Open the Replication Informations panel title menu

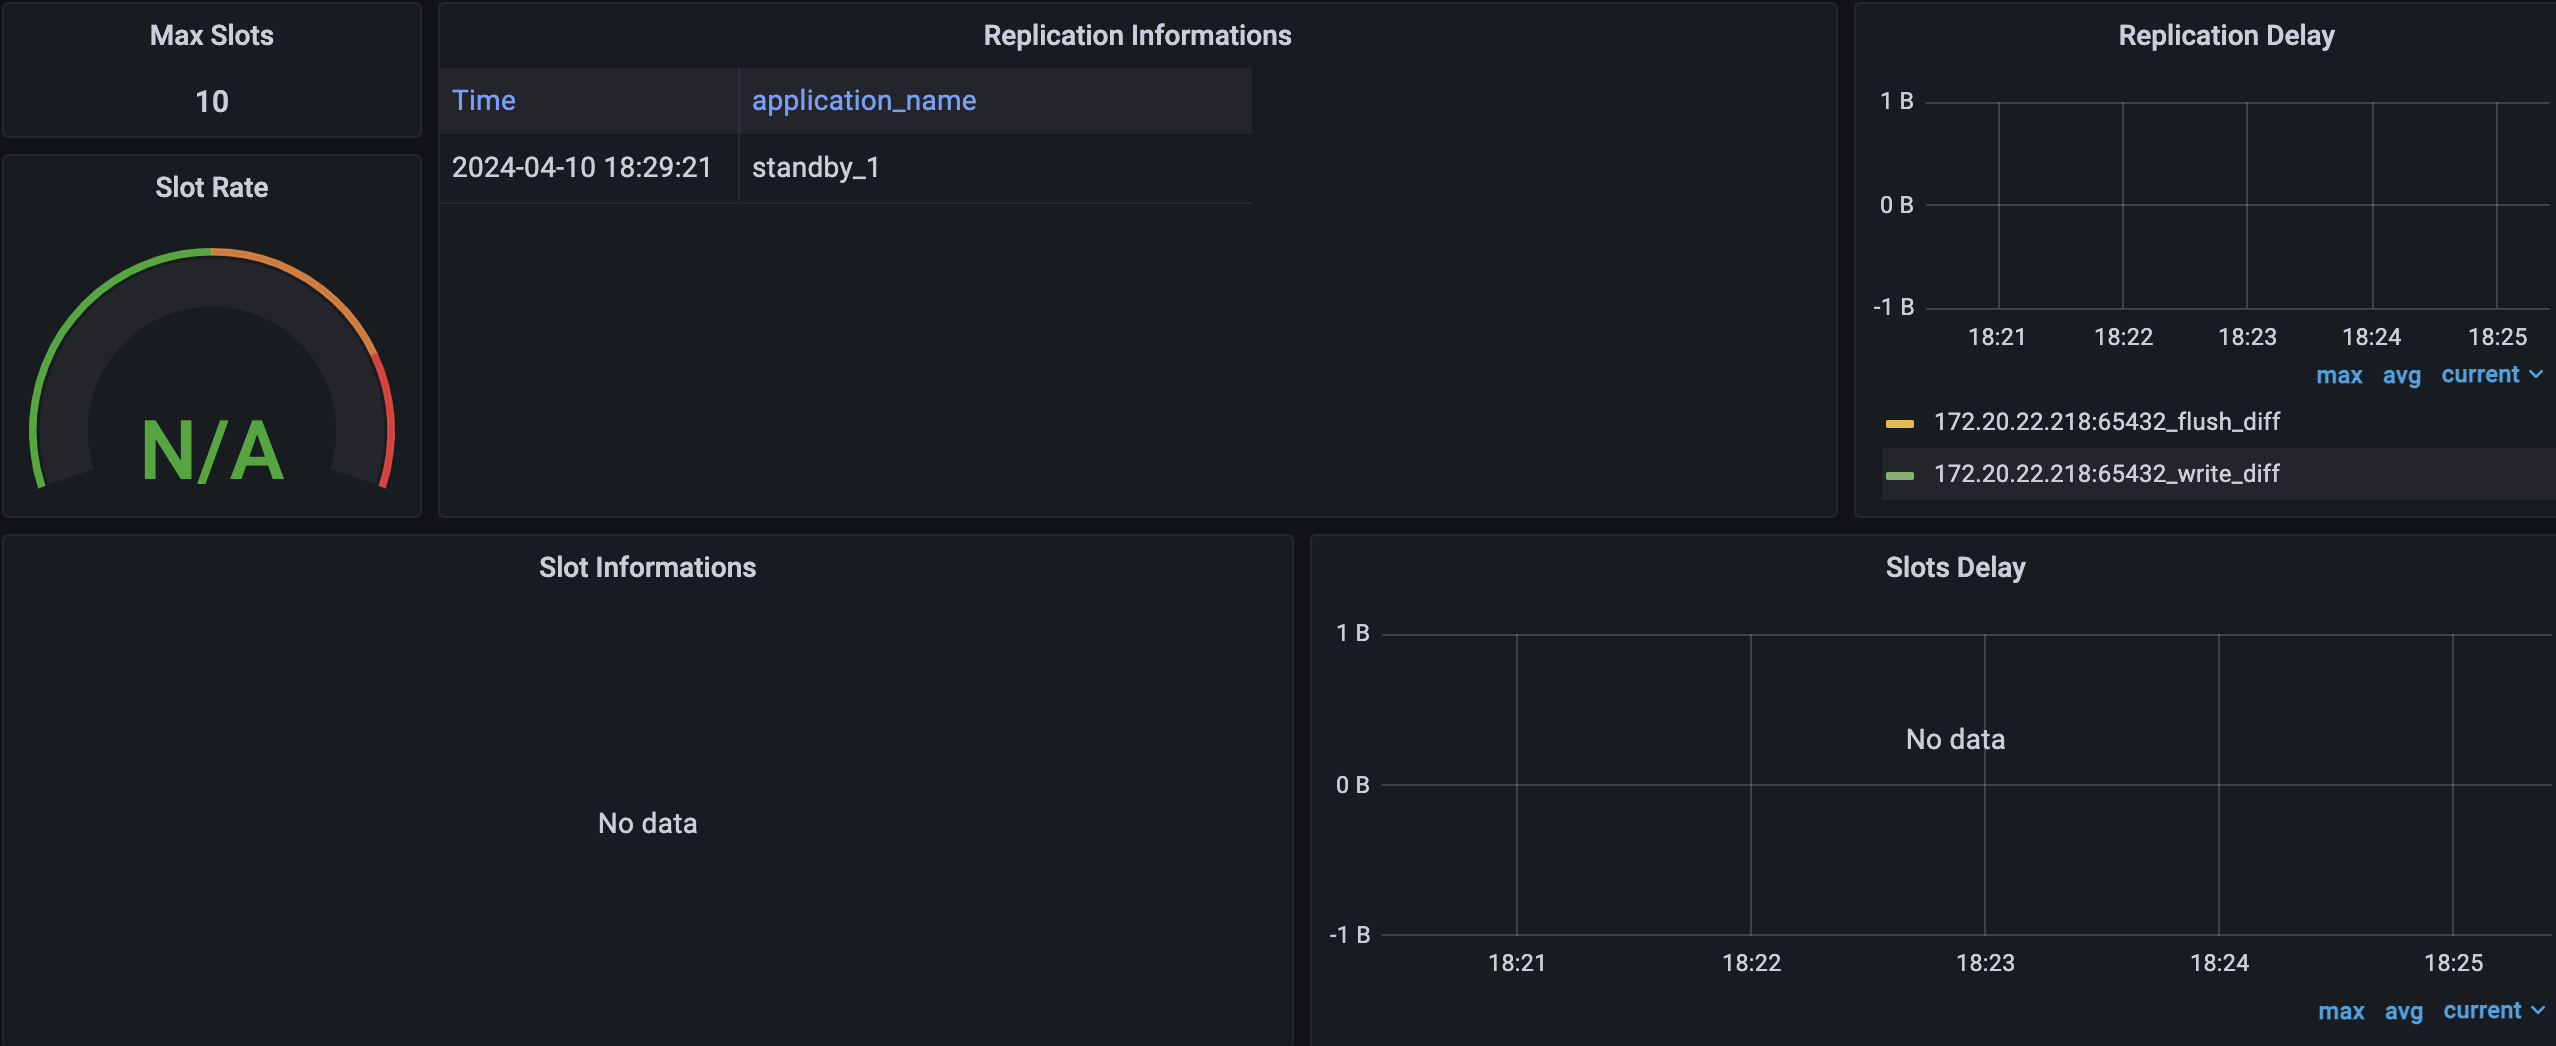(x=1137, y=36)
